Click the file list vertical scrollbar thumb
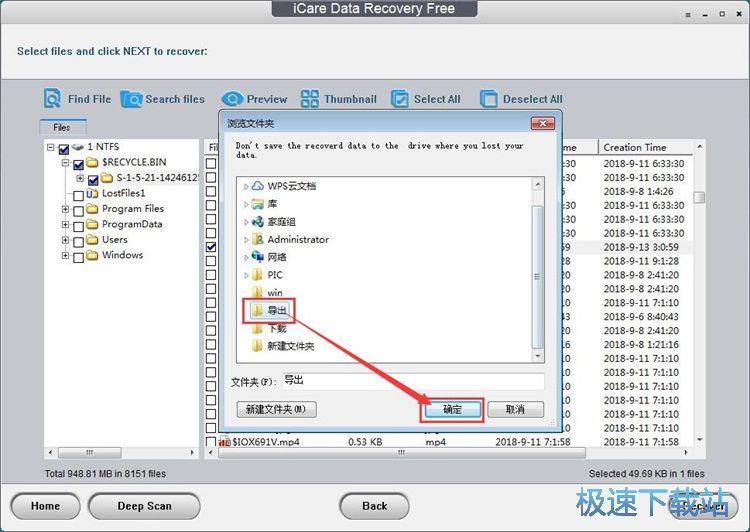 tap(699, 198)
